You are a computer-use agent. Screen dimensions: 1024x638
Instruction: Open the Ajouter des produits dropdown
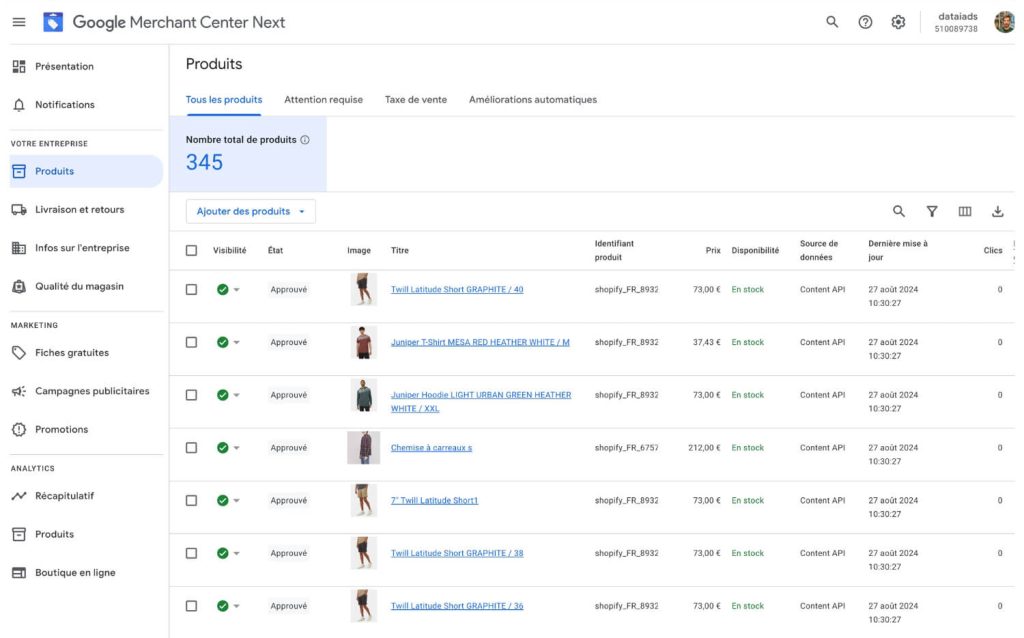tap(251, 212)
